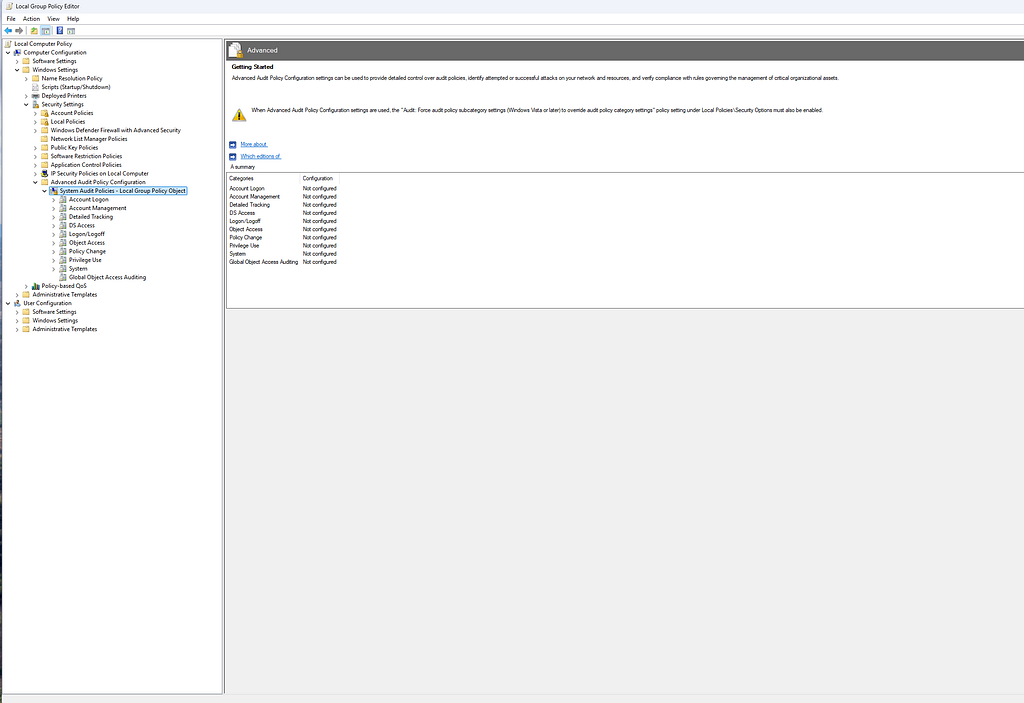Click the arrow icon beside Which editions of

pos(232,157)
